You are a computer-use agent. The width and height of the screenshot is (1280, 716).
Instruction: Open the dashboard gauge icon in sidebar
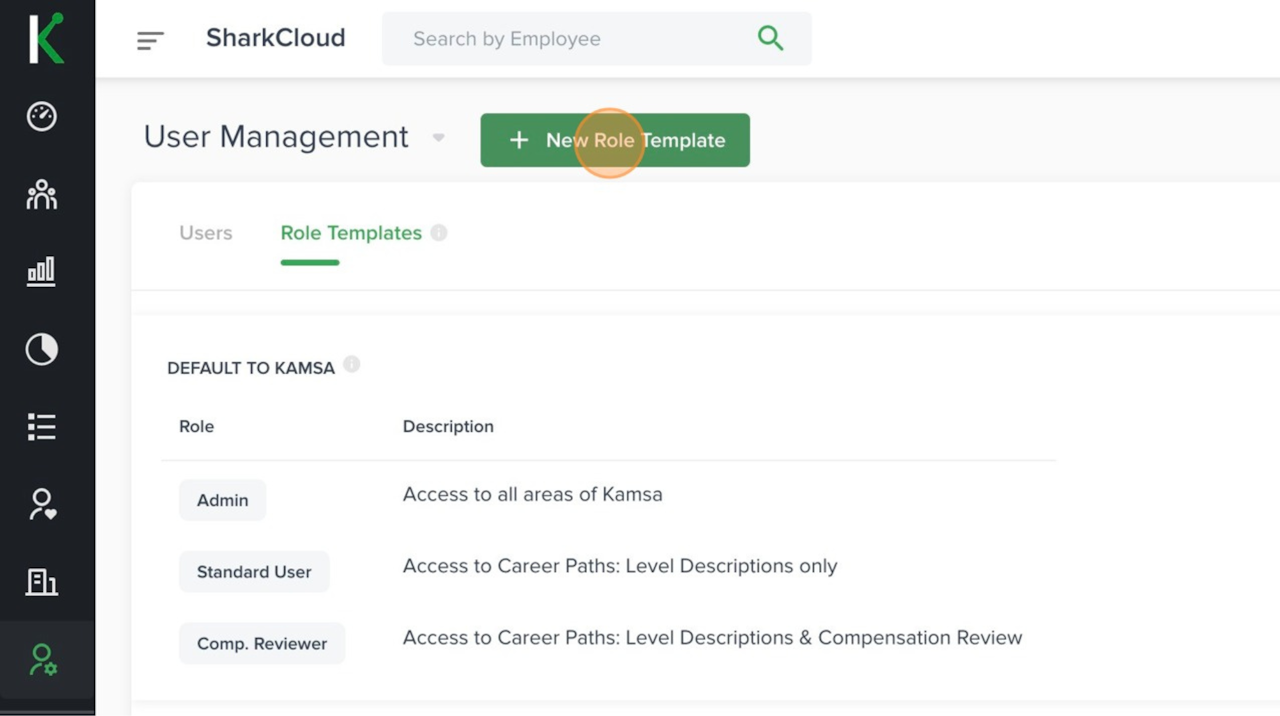tap(42, 116)
